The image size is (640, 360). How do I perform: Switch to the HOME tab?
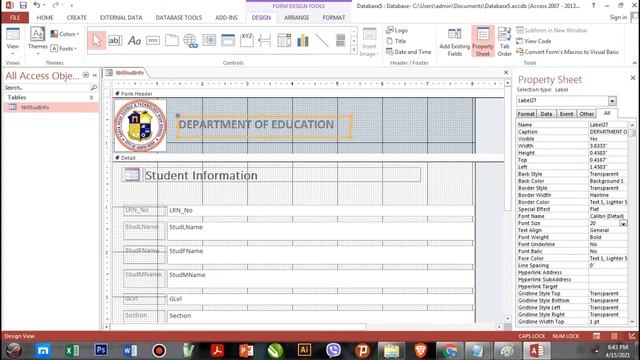coord(45,18)
